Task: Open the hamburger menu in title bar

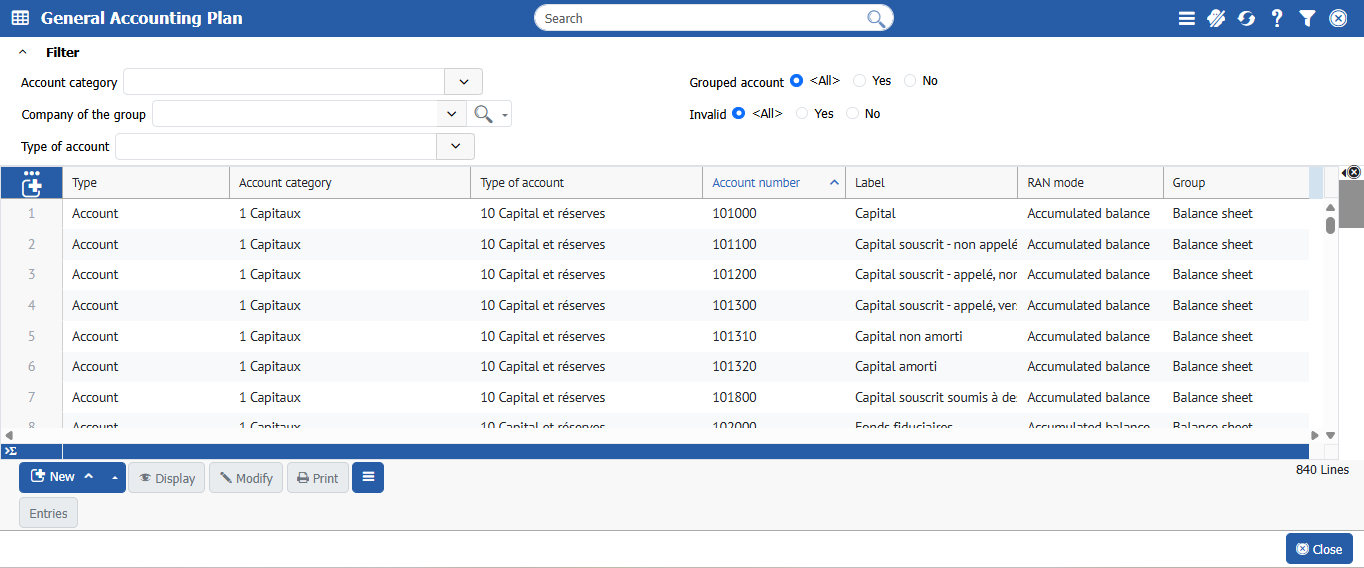Action: point(1187,18)
